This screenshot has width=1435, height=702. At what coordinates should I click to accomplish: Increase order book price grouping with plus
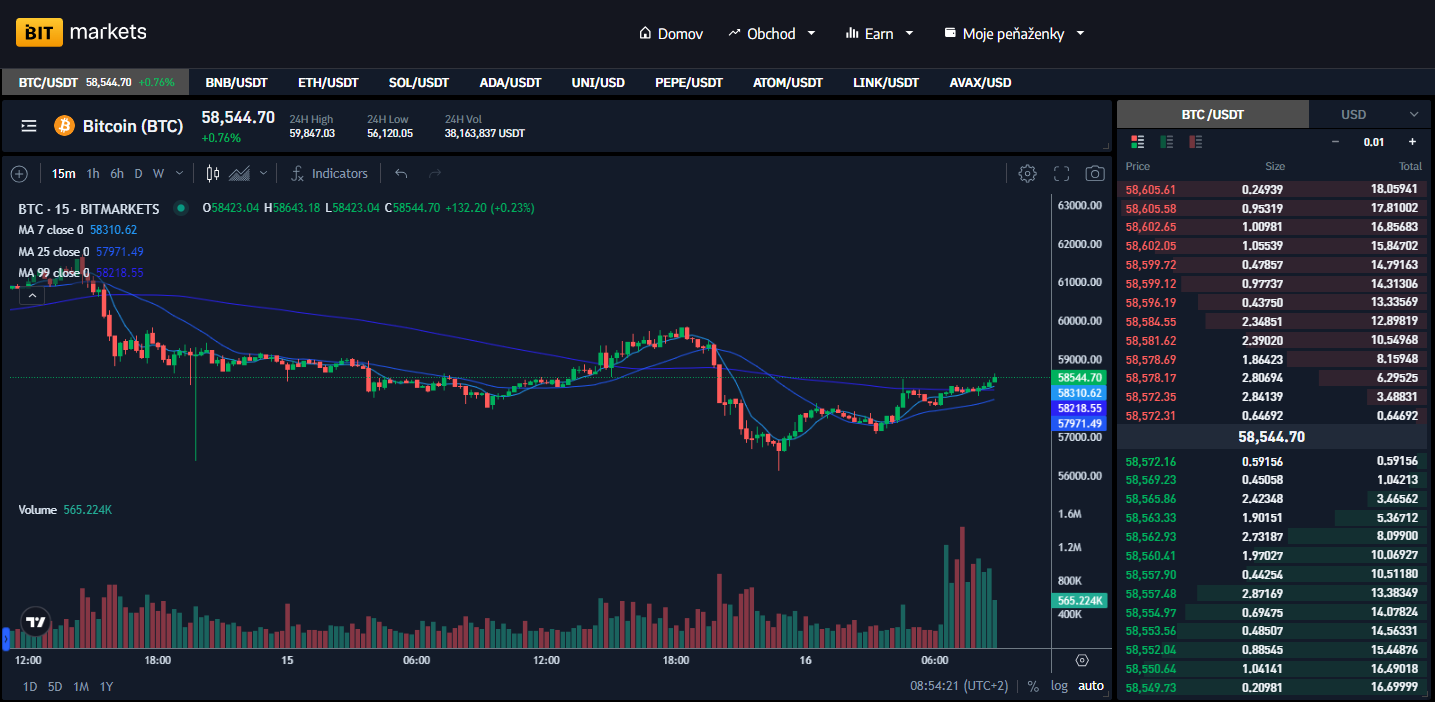click(x=1412, y=142)
